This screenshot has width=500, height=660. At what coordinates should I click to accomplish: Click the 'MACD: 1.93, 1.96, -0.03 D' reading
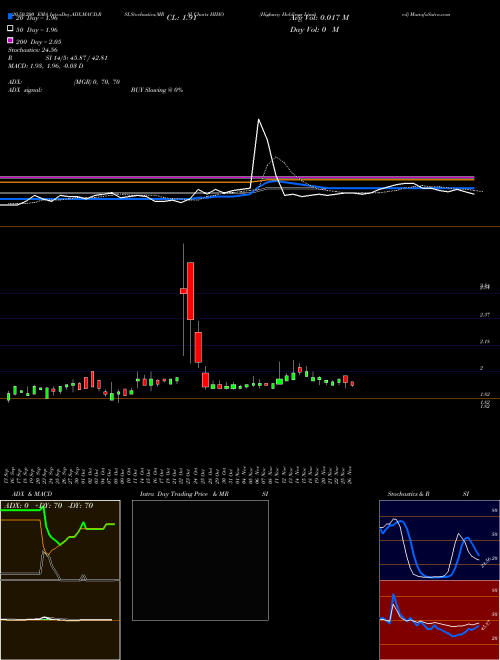[46, 66]
